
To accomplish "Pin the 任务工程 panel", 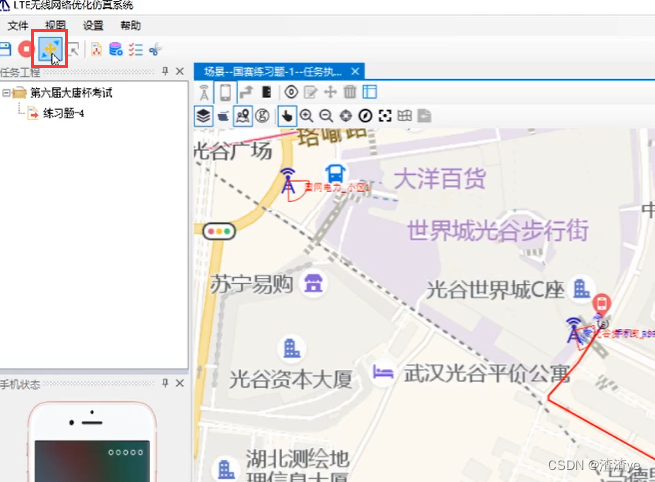I will click(x=165, y=71).
